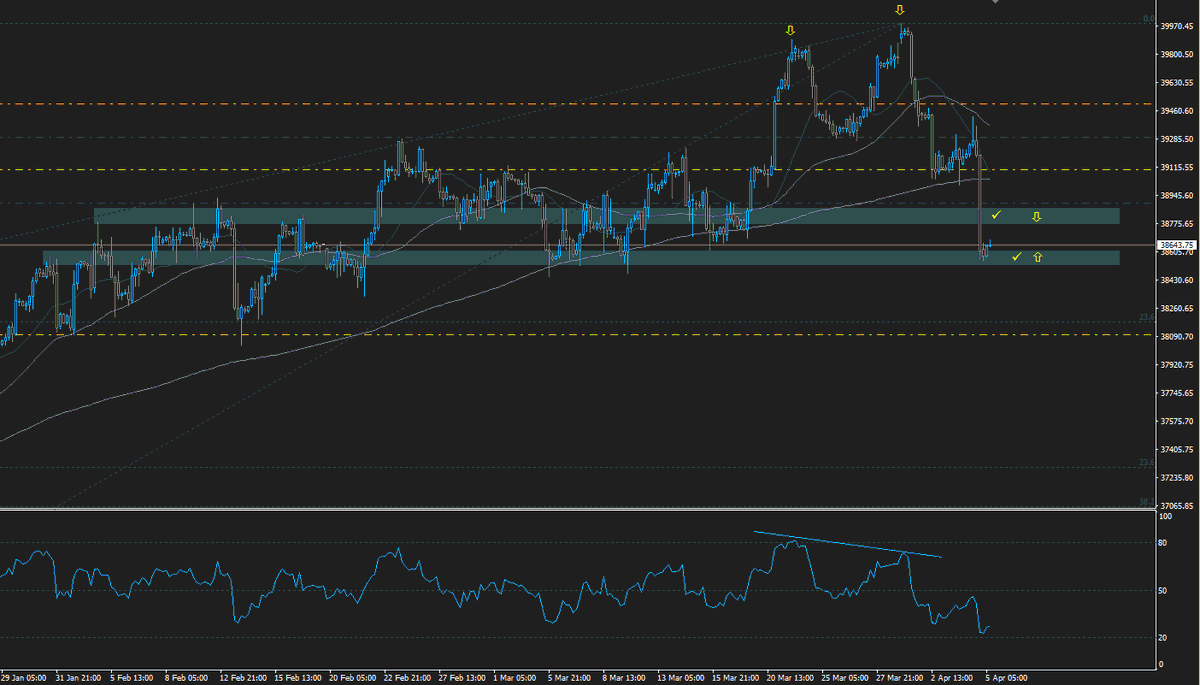Click the 15 Feb 13:00 time label
The image size is (1200, 685).
pos(296,678)
